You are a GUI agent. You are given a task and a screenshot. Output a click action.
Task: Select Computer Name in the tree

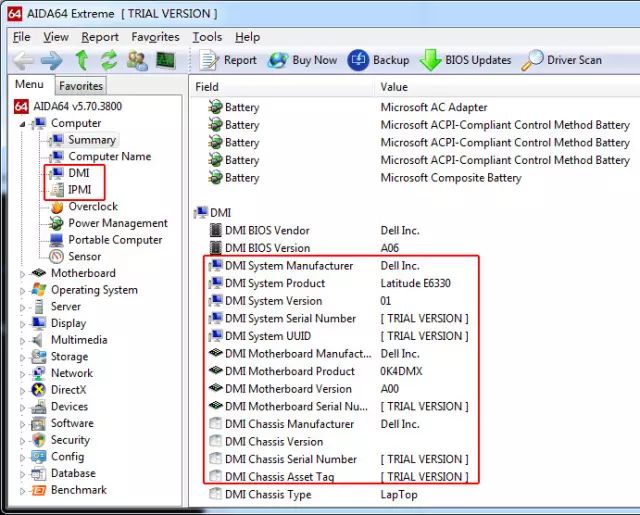tap(100, 157)
